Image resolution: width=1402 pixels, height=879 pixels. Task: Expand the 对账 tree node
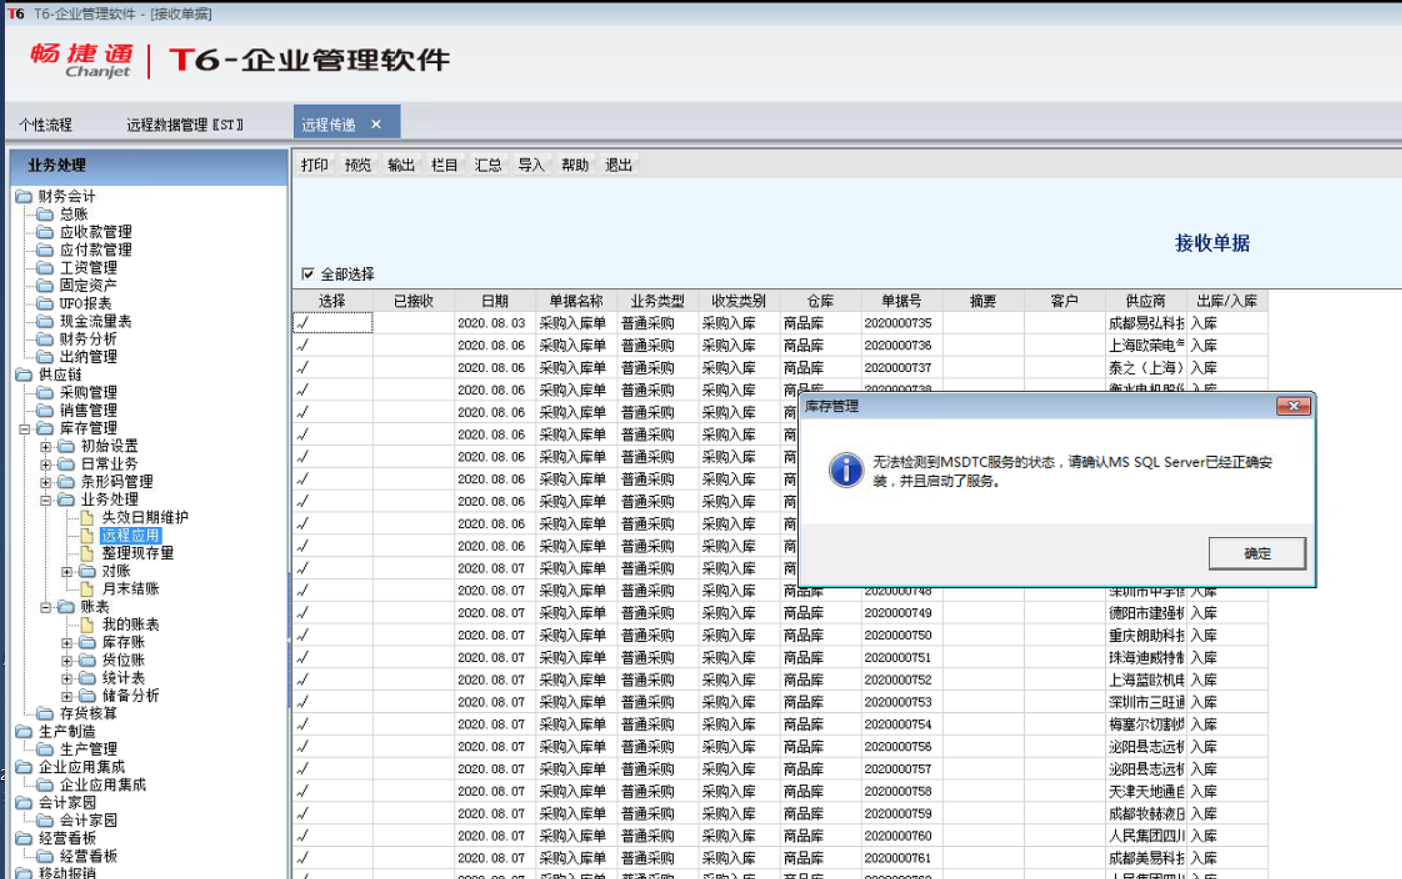point(67,571)
